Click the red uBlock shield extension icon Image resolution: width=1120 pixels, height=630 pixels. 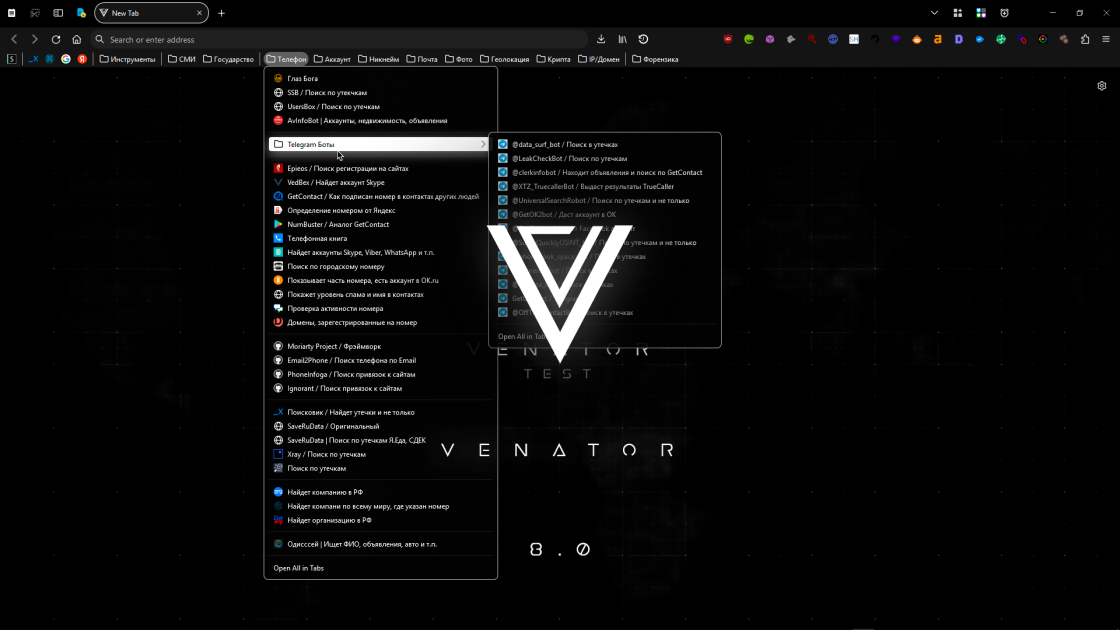click(728, 39)
